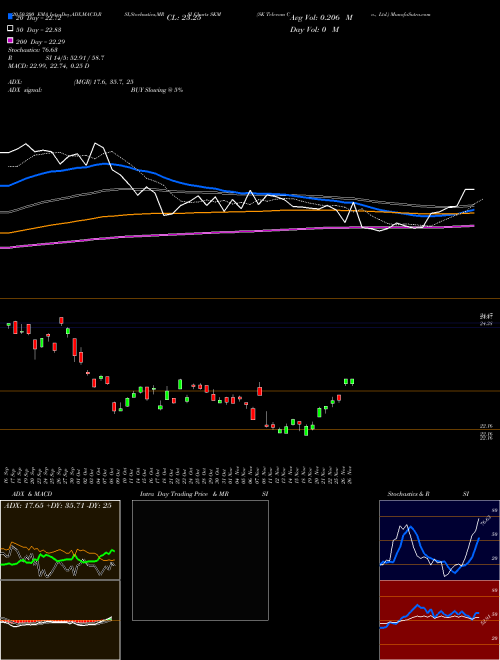Screen dimensions: 500x660
Task: Open the blue-background Stochastics chart panel
Action: click(x=439, y=540)
